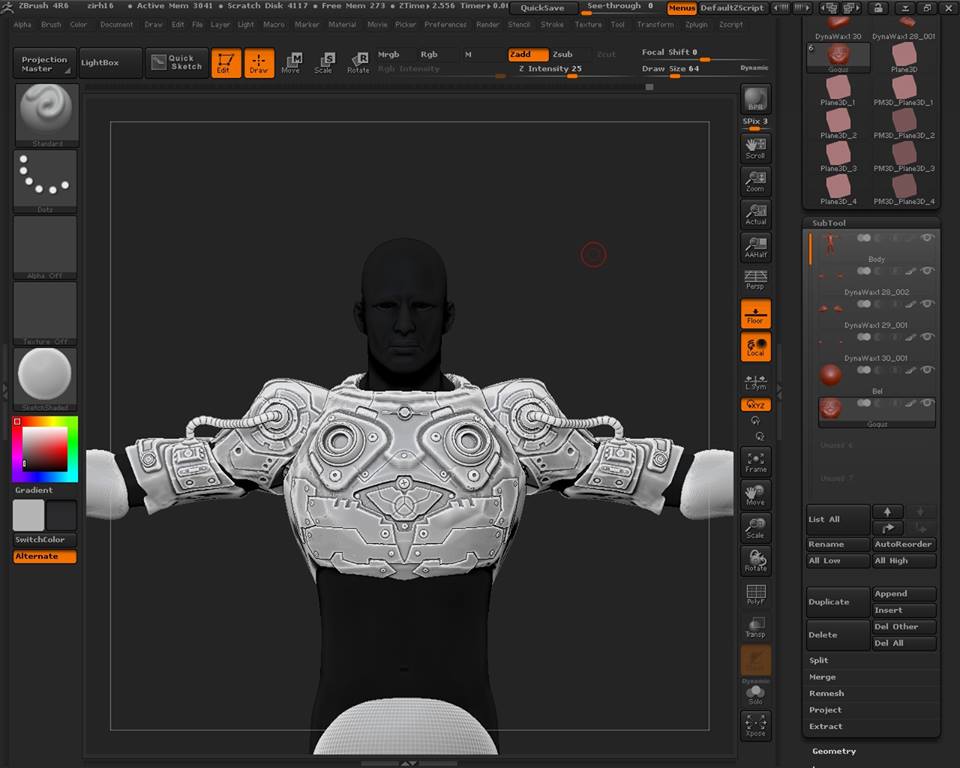Click the Append subtool button
The image size is (960, 768).
point(904,593)
